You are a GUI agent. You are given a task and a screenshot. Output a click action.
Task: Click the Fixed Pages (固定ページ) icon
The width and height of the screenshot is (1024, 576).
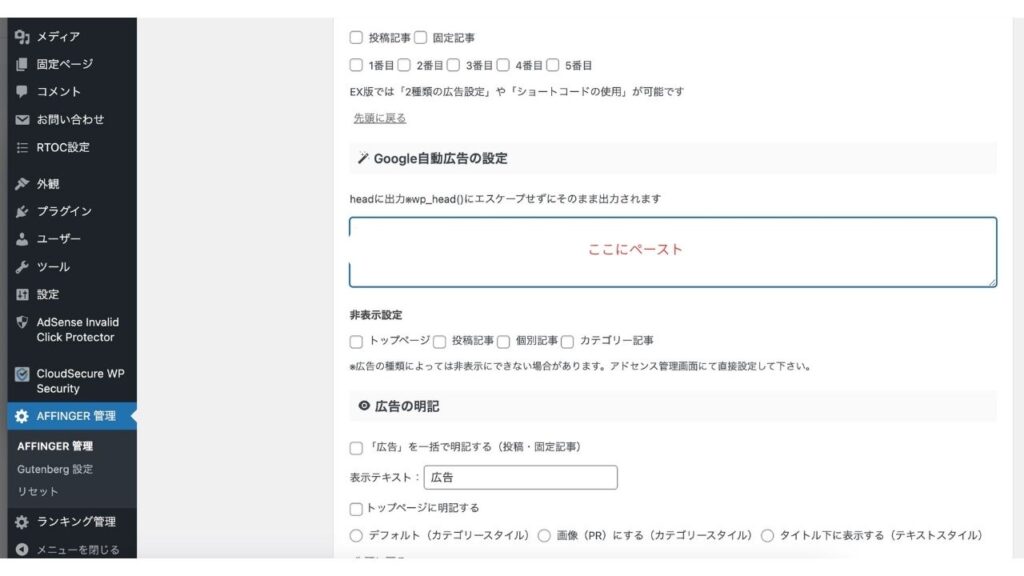click(22, 64)
